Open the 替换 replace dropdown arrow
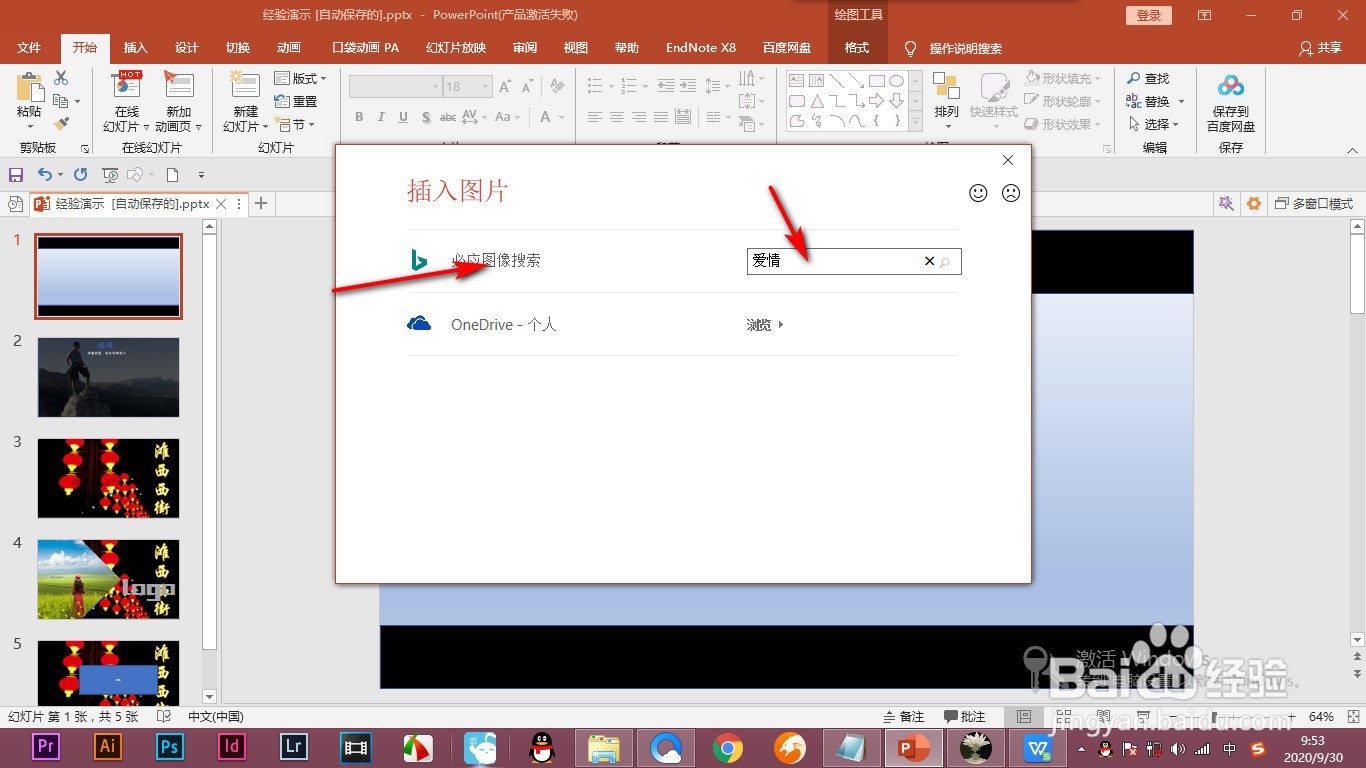Image resolution: width=1366 pixels, height=768 pixels. pos(1181,102)
